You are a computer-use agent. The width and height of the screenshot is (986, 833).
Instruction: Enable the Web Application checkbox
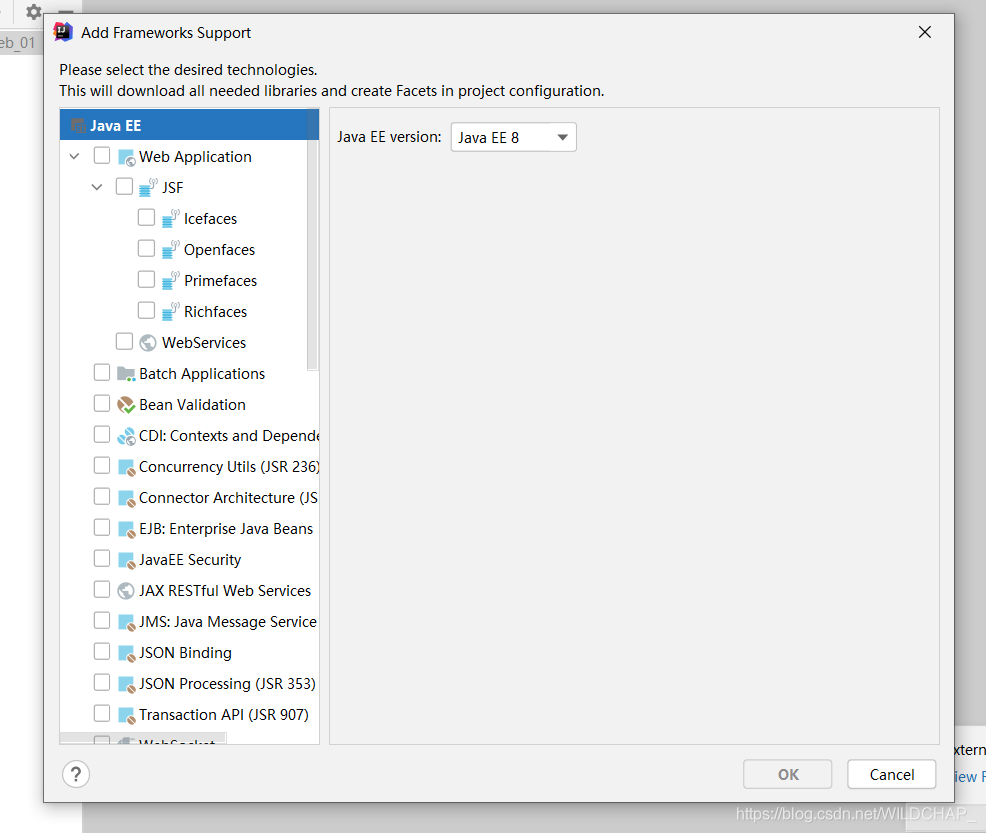click(102, 155)
